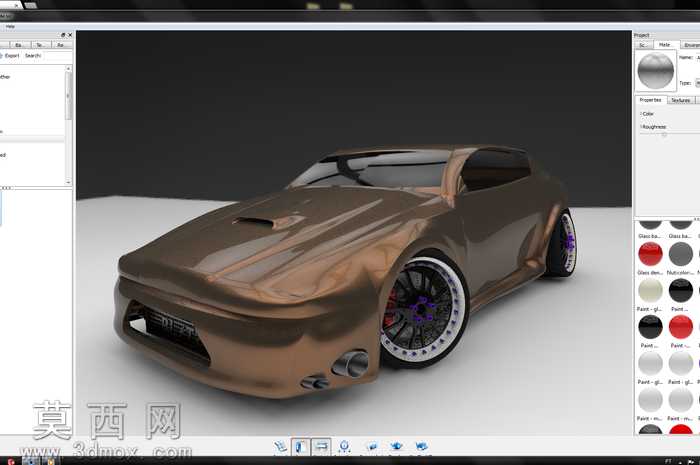Screen dimensions: 700x465
Task: Open the Help menu
Action: pos(10,27)
